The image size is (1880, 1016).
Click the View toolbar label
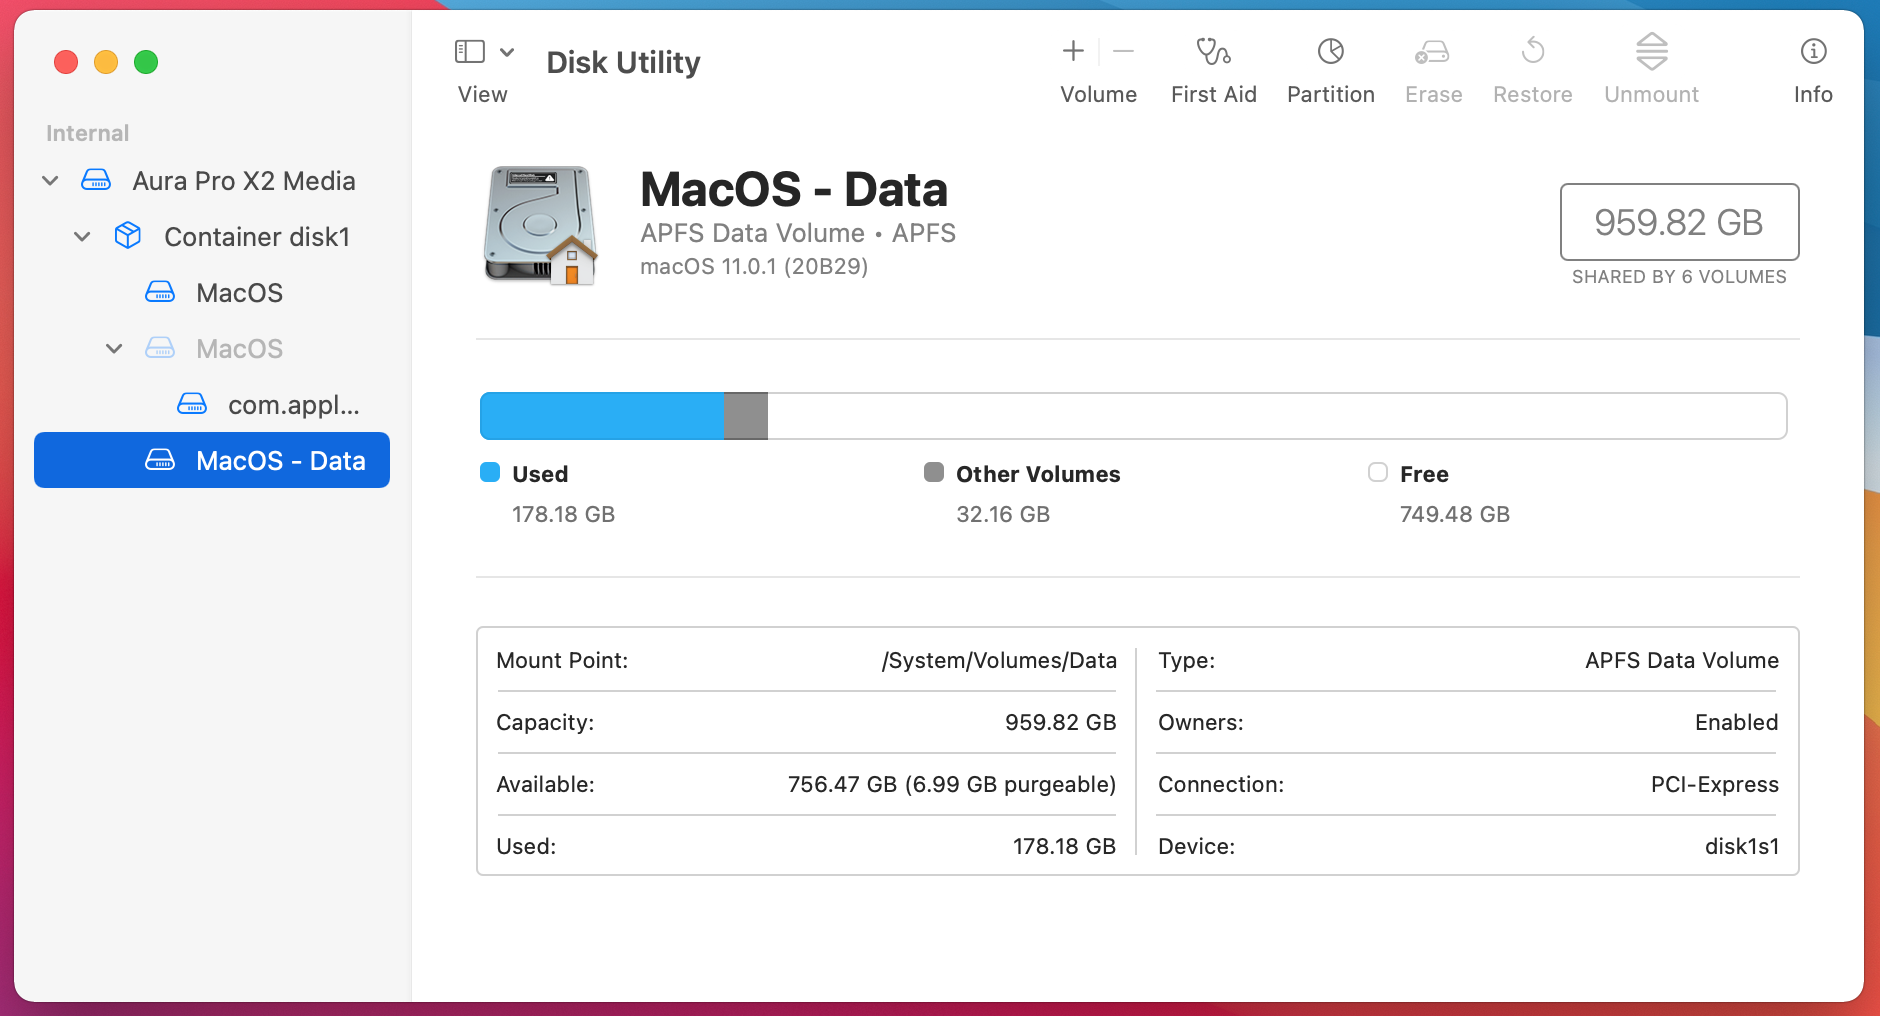point(483,94)
